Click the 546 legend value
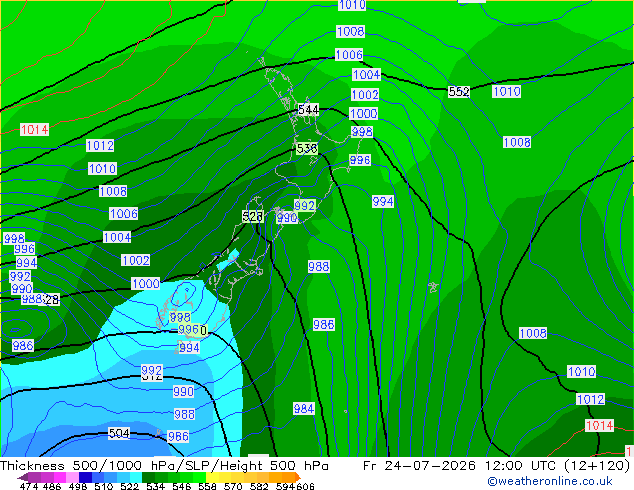The width and height of the screenshot is (634, 490). pyautogui.click(x=182, y=486)
